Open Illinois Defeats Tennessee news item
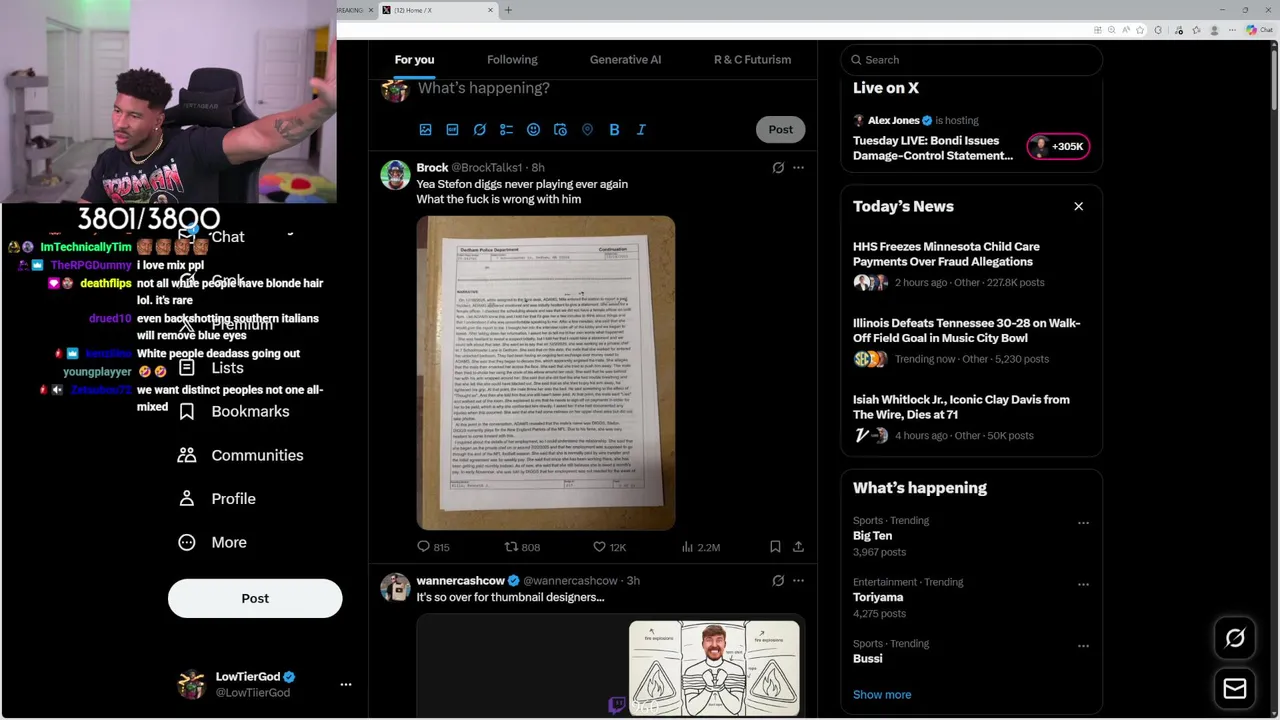This screenshot has height=720, width=1280. coord(971,340)
